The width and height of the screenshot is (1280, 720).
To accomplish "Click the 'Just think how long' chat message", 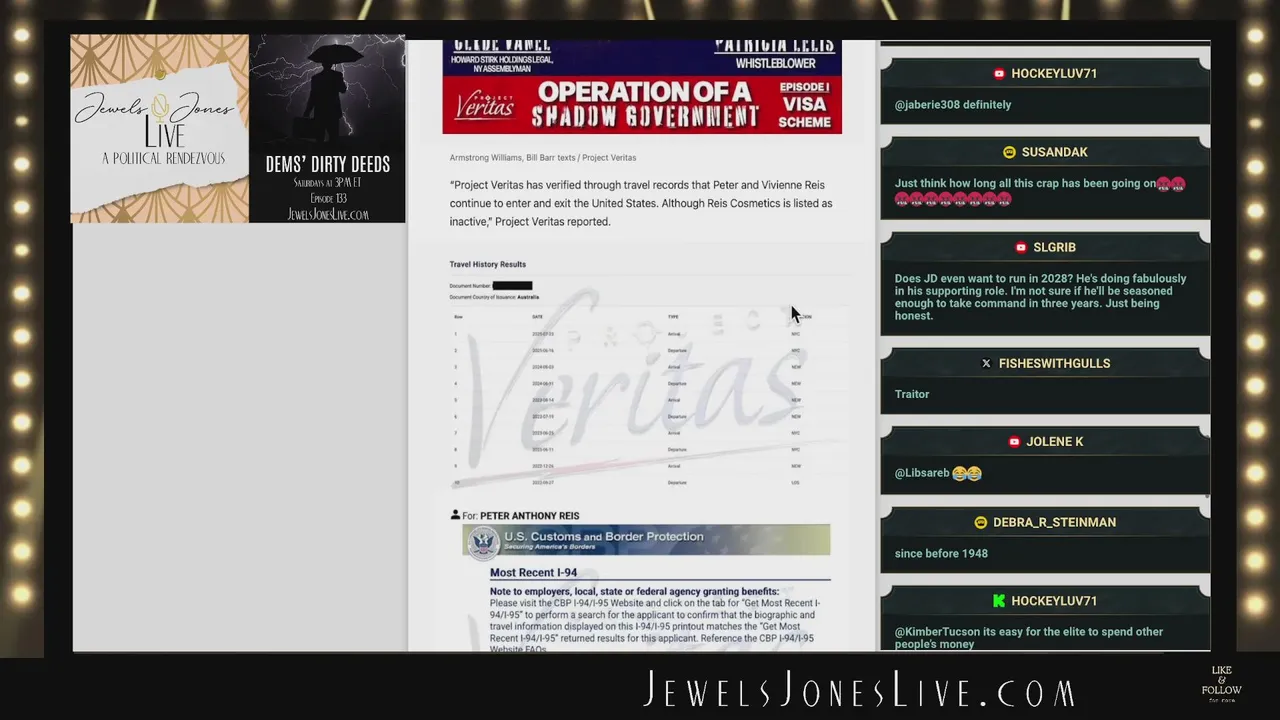I will pyautogui.click(x=1040, y=191).
